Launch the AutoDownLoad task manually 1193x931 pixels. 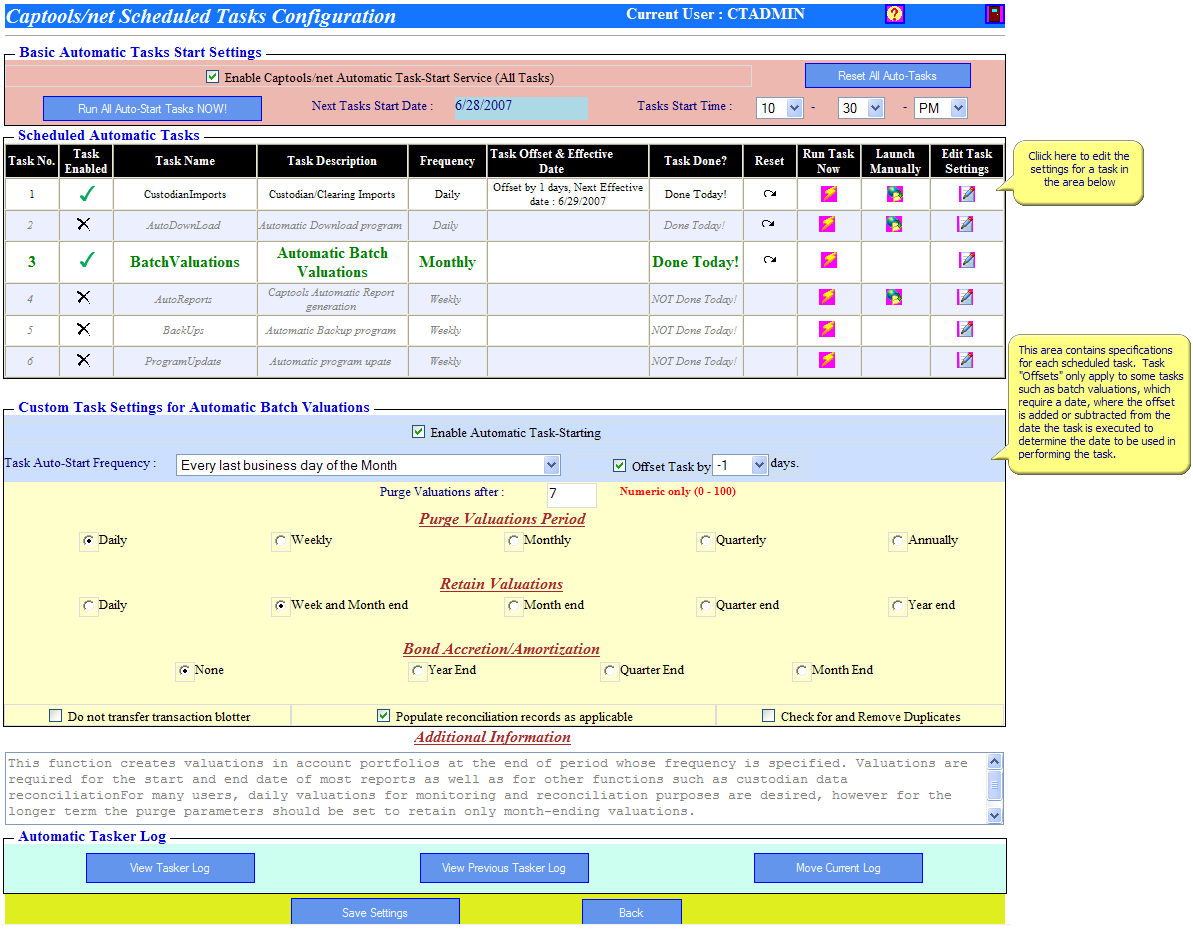coord(894,224)
